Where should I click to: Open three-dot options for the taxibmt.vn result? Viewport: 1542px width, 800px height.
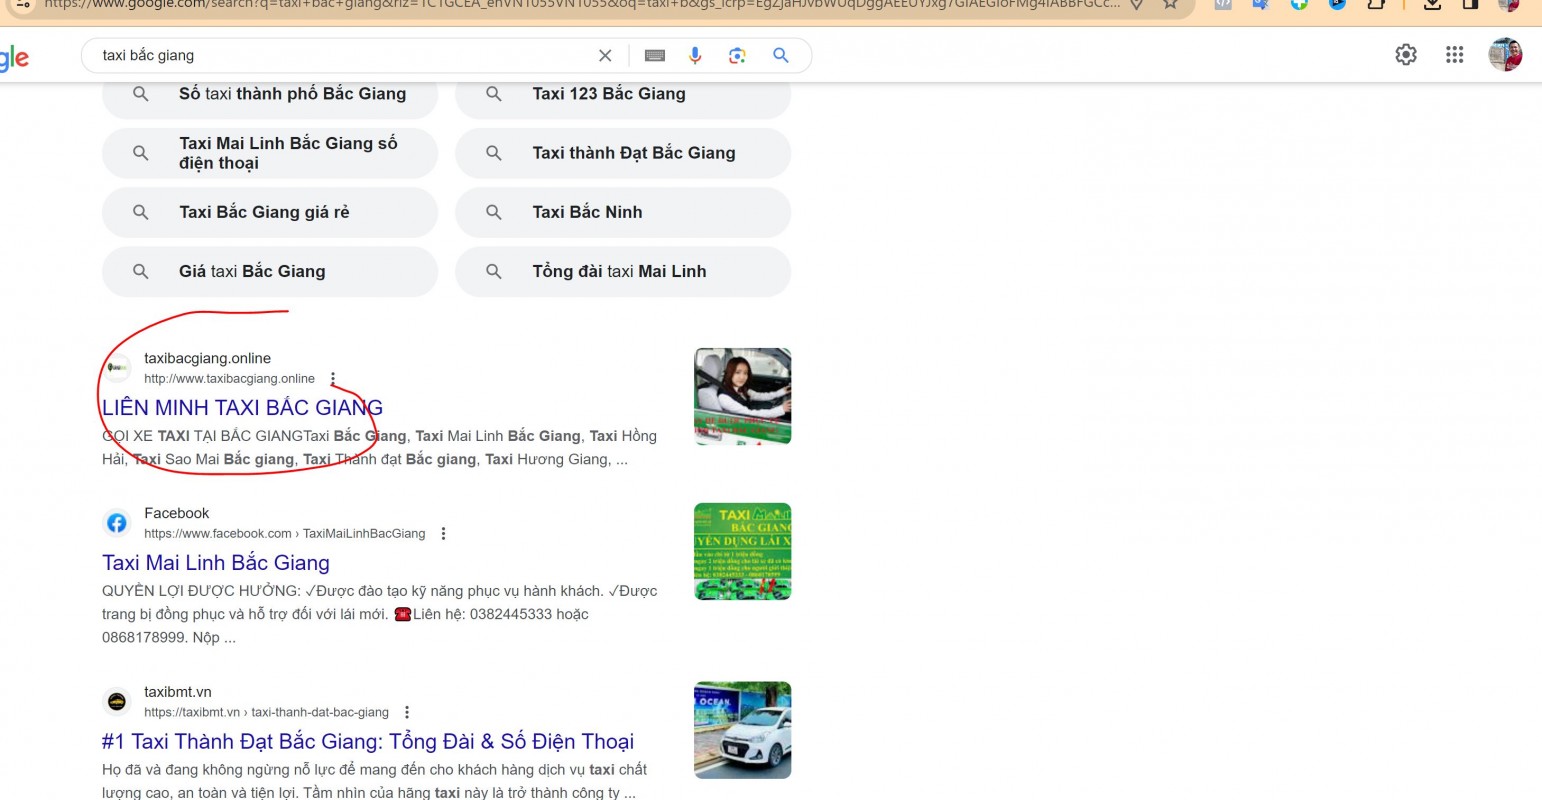[x=407, y=712]
